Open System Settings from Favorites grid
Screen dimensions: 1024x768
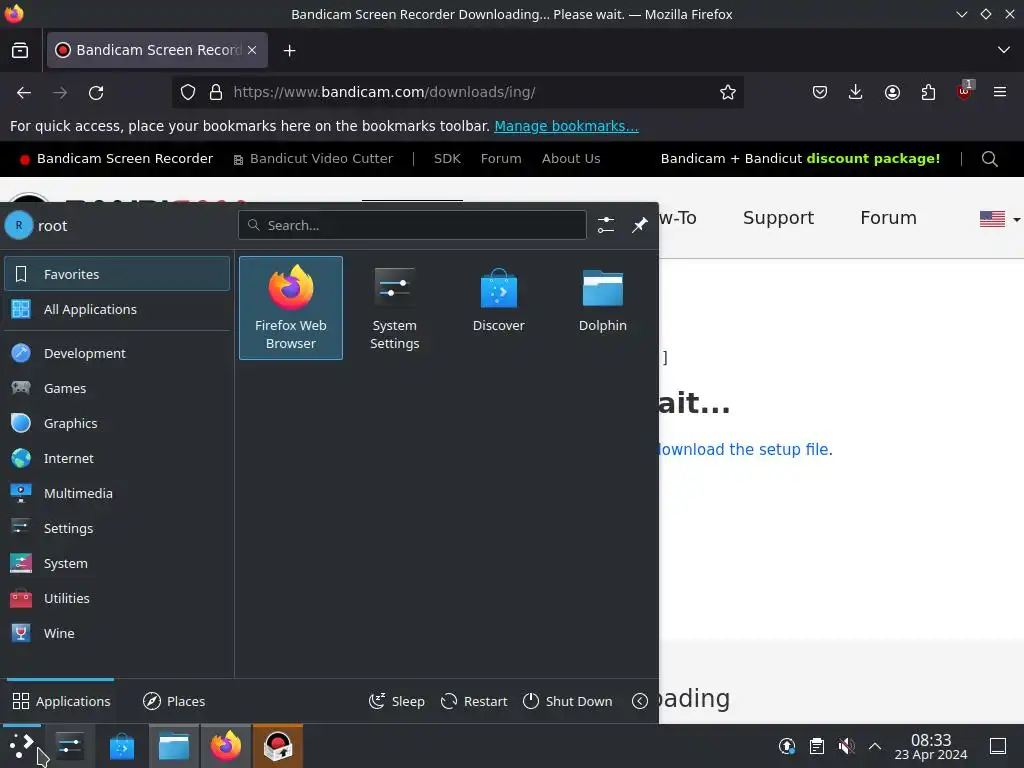tap(394, 308)
